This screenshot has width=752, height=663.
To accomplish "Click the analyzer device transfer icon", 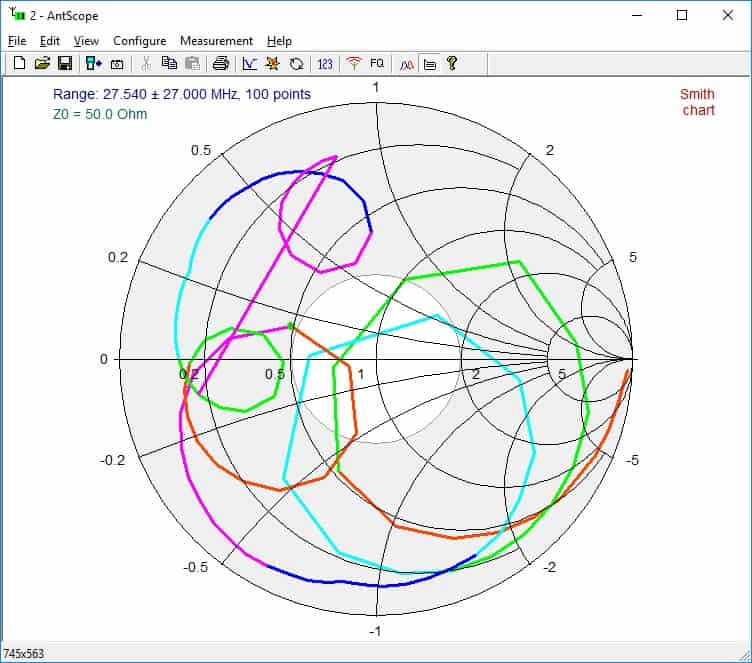I will point(94,63).
